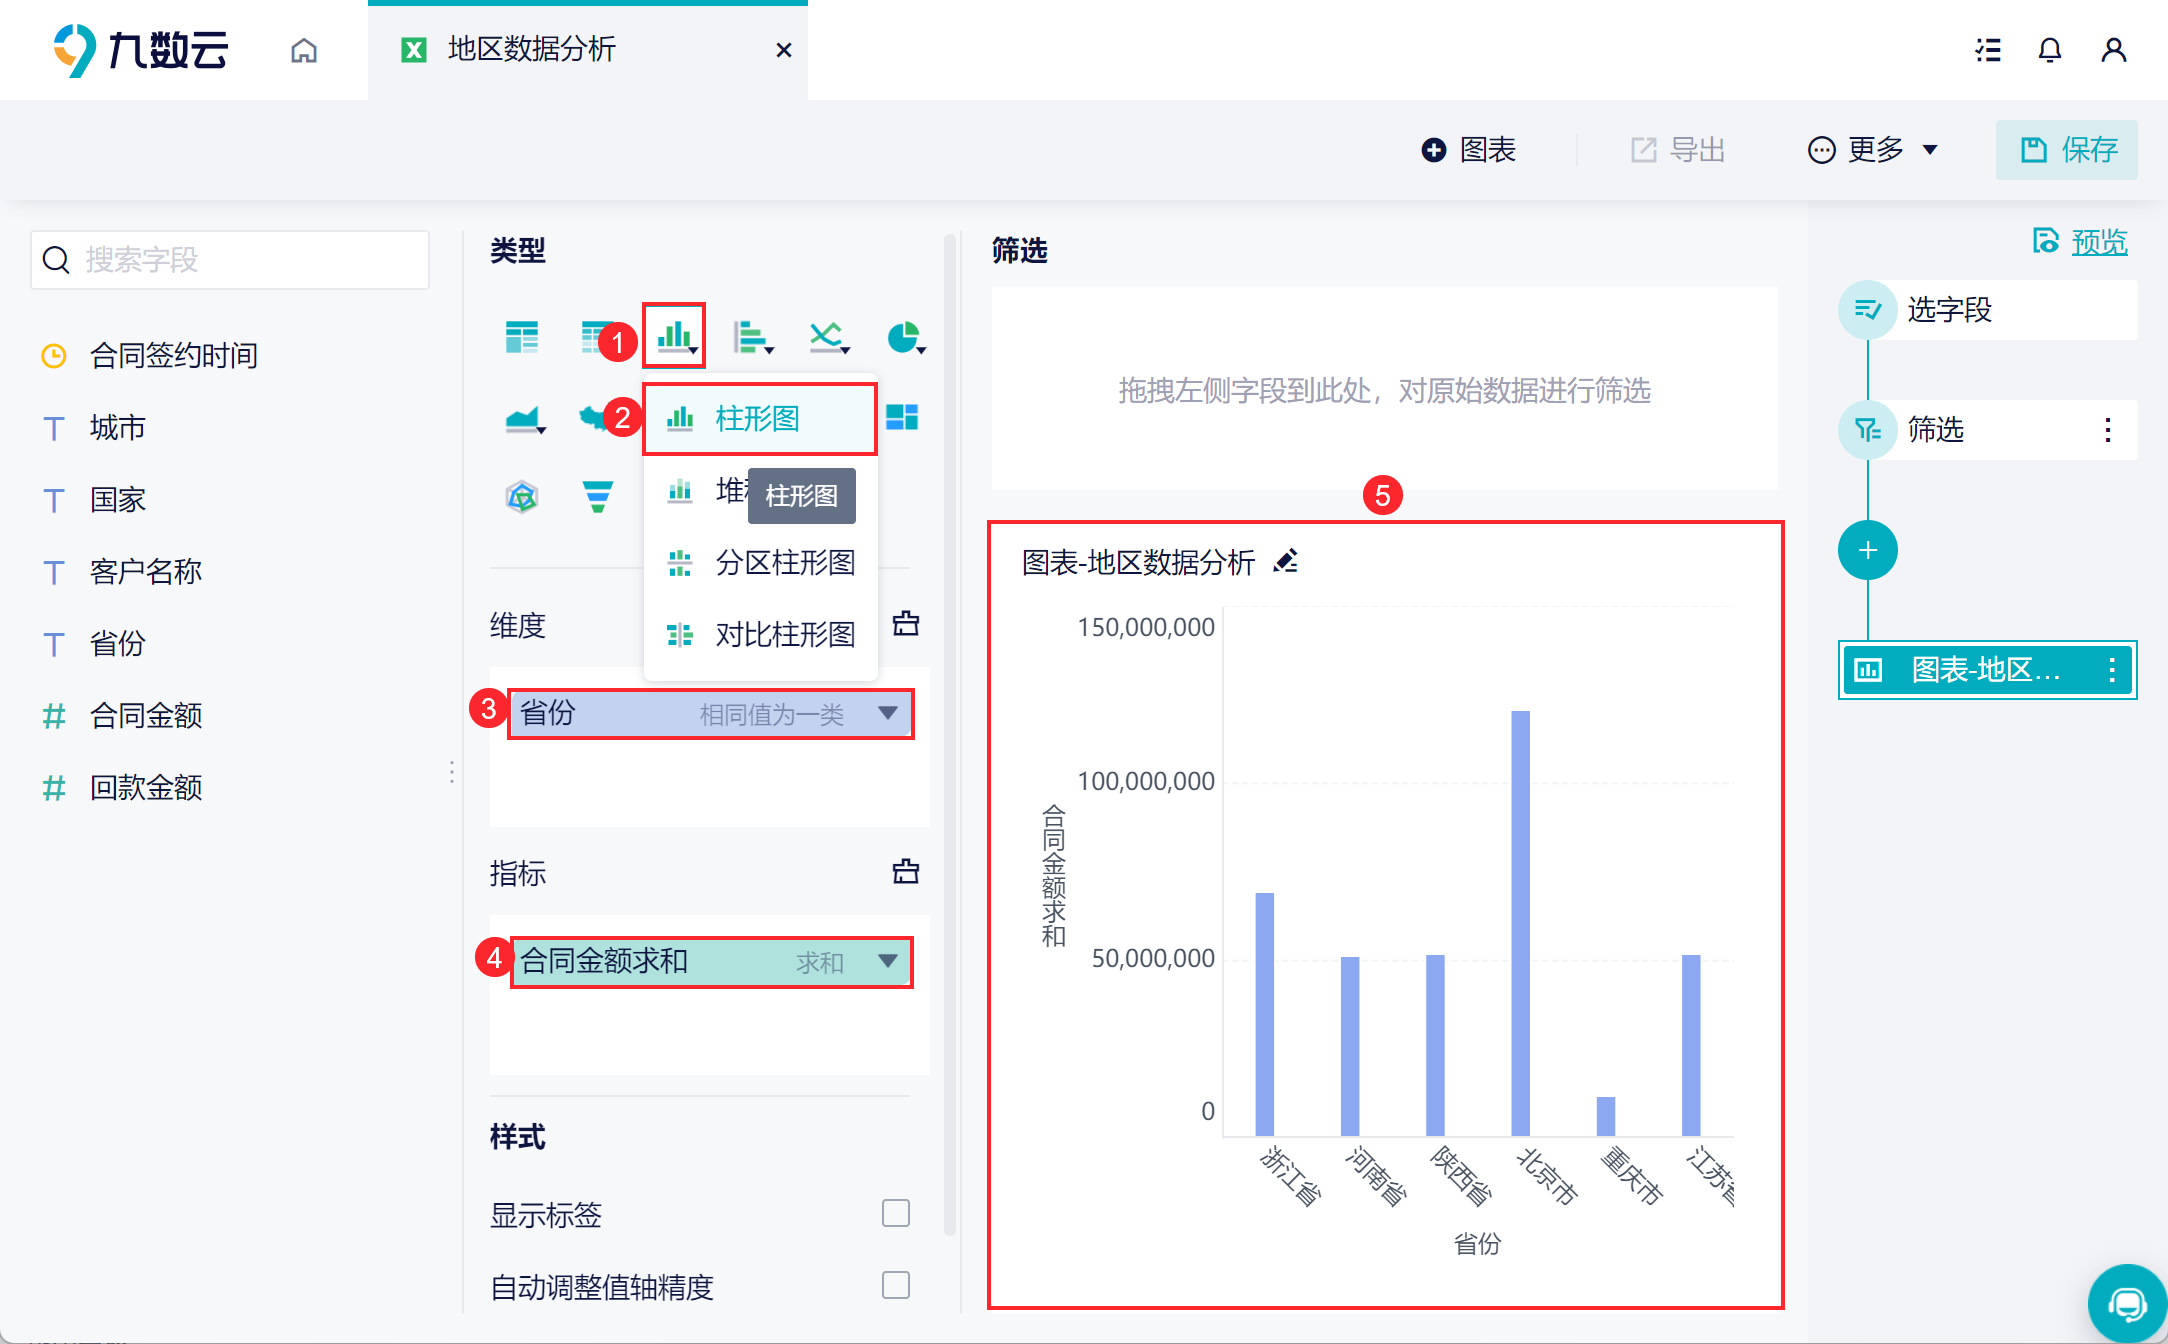The height and width of the screenshot is (1344, 2168).
Task: Click the teal plus add-step button
Action: pos(1867,550)
